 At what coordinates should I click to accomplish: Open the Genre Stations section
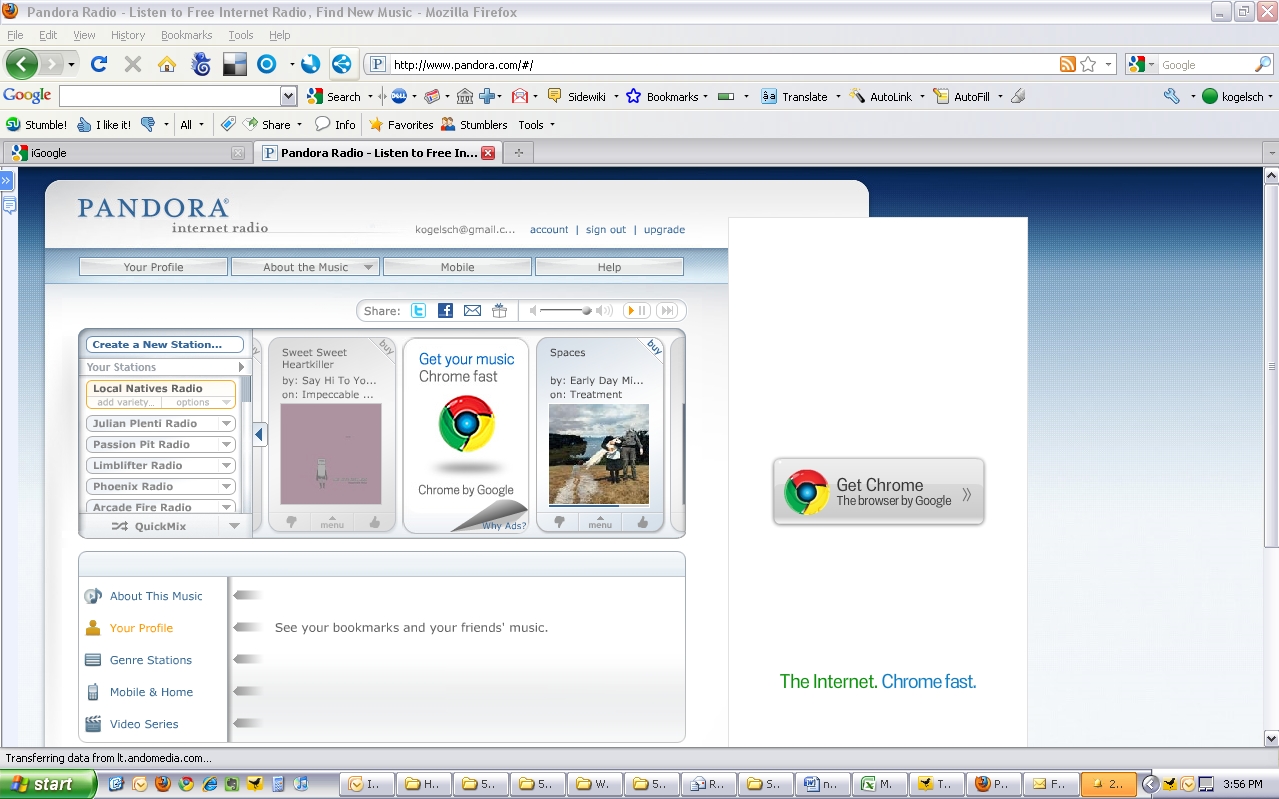(x=151, y=660)
